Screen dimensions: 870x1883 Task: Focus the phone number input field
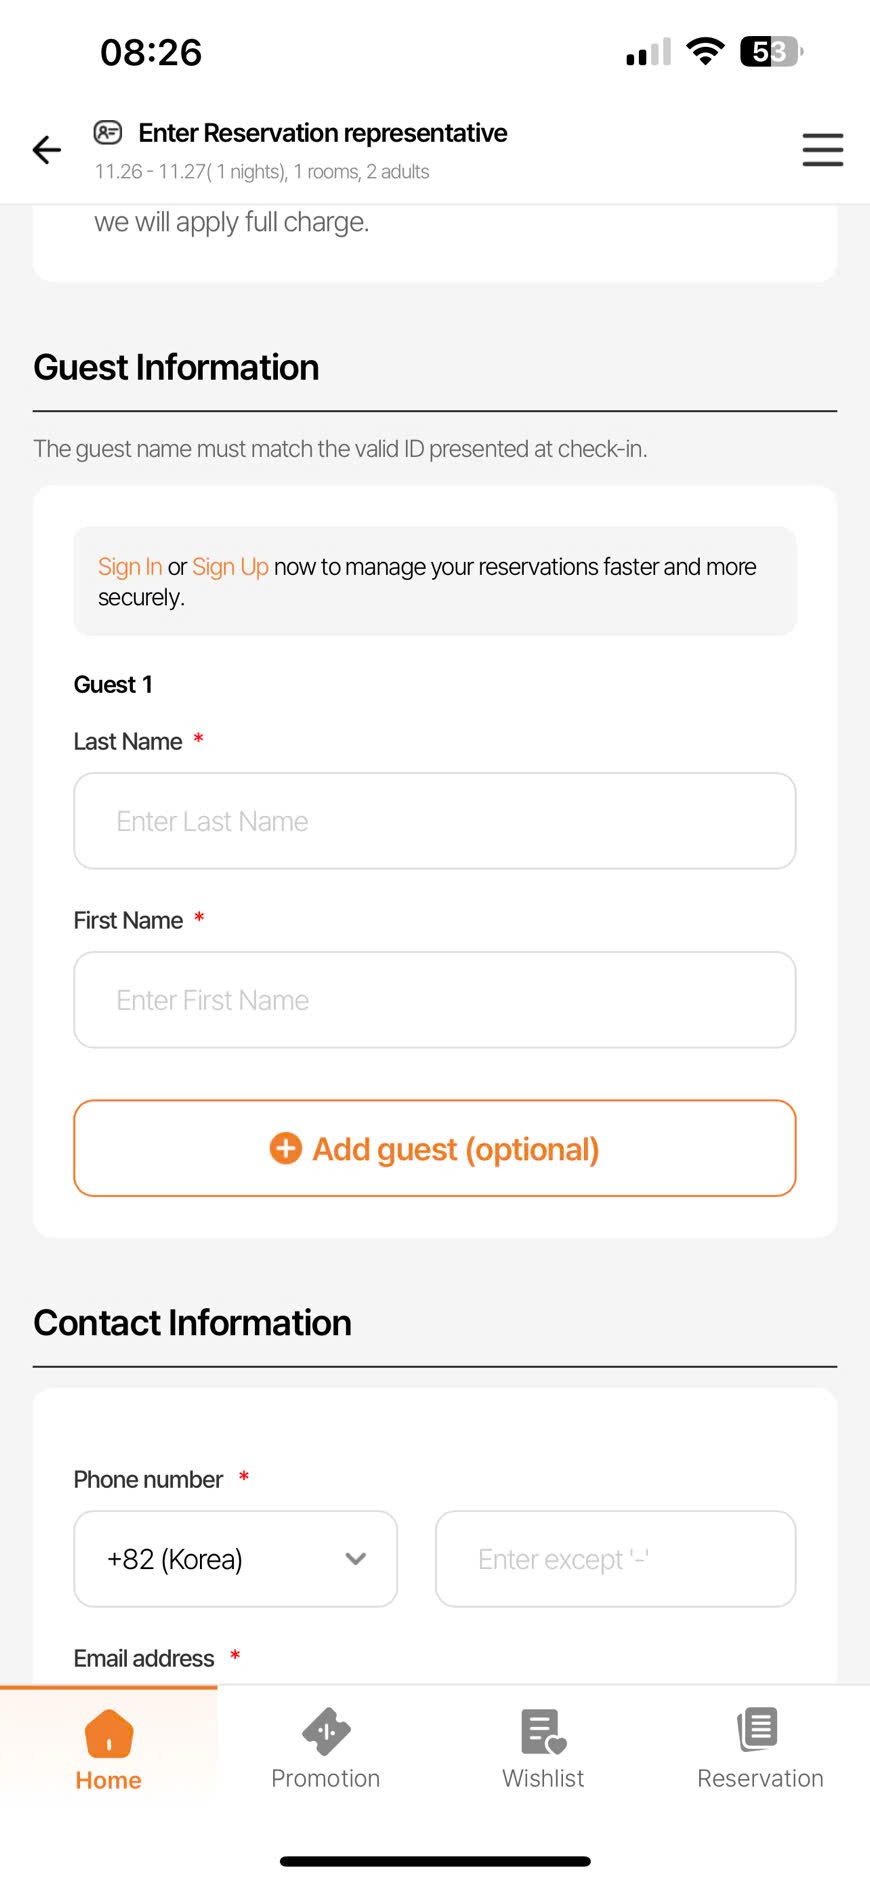tap(615, 1559)
